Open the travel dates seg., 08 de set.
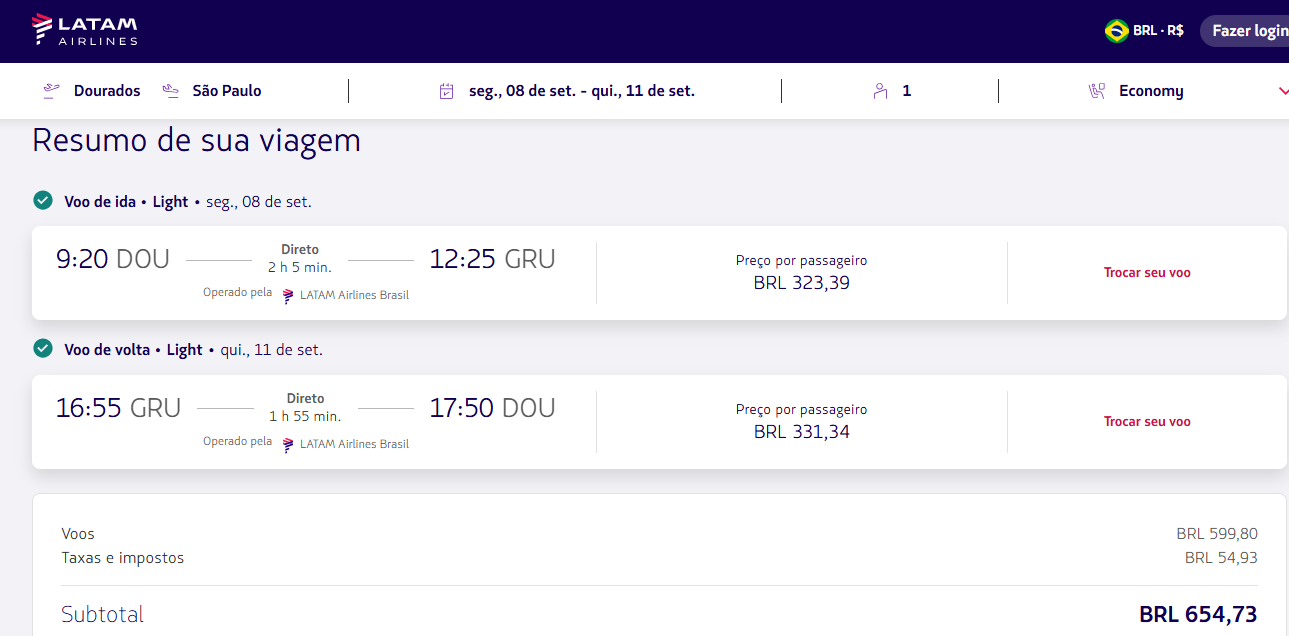The height and width of the screenshot is (636, 1289). [x=582, y=91]
